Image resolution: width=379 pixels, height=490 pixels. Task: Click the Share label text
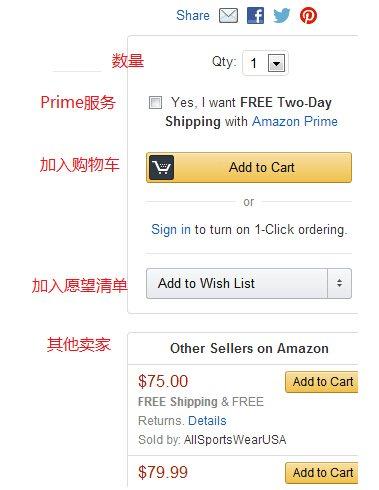pos(193,16)
